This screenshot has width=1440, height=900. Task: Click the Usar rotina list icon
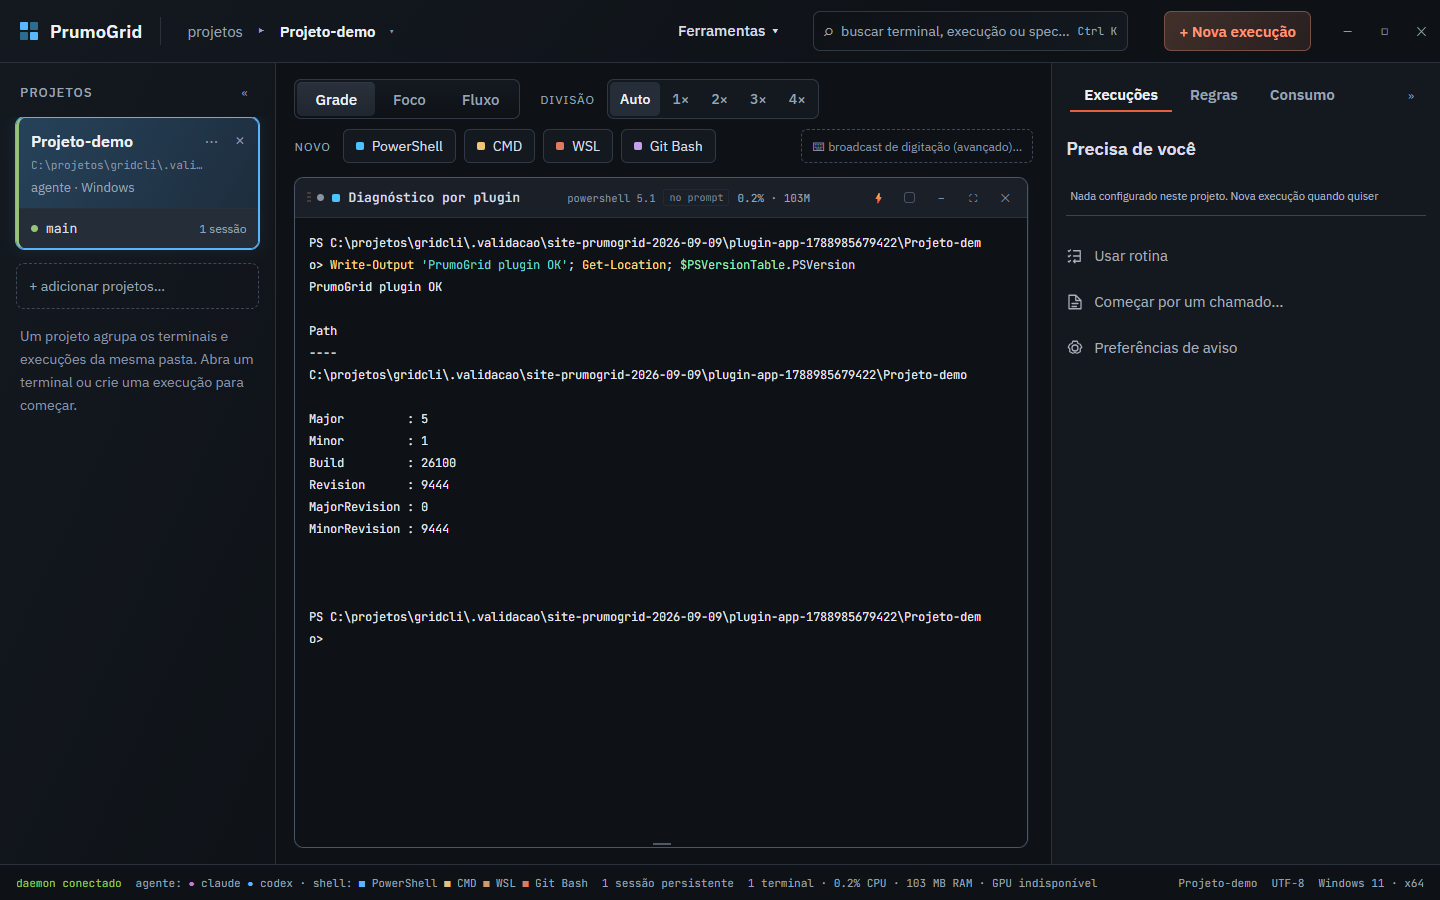1075,256
